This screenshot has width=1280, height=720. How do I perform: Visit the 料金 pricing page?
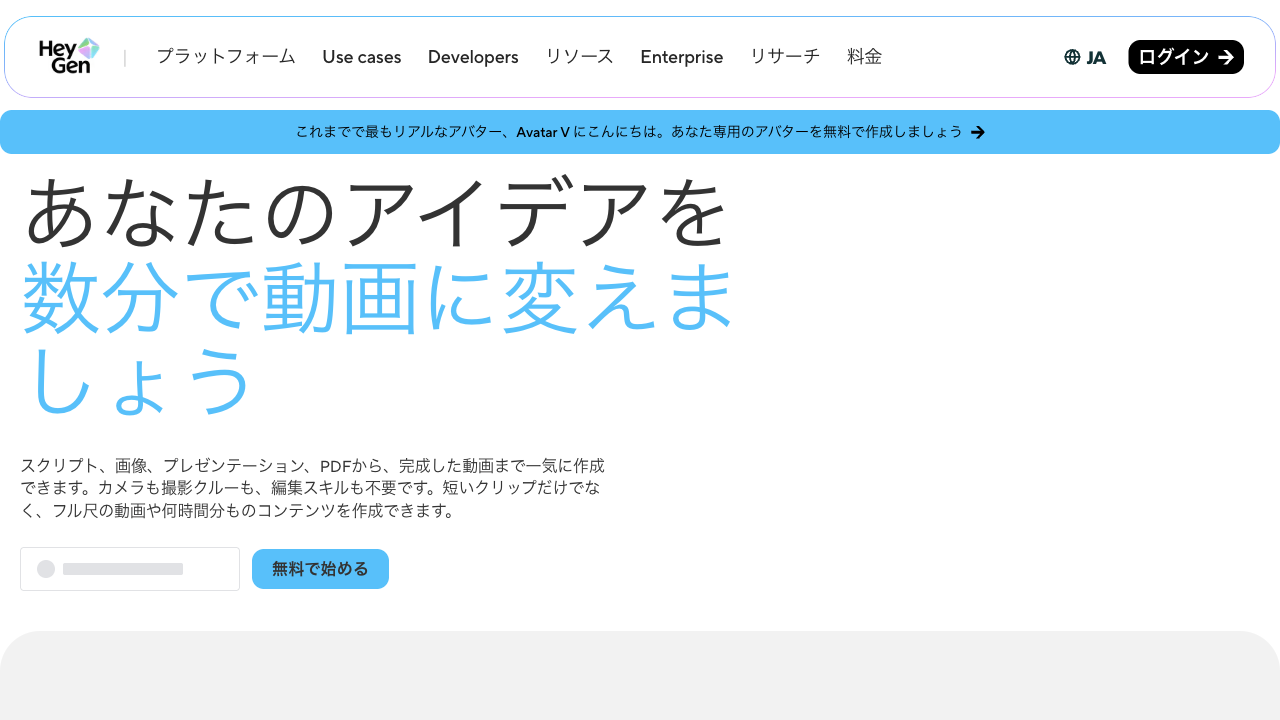tap(865, 57)
